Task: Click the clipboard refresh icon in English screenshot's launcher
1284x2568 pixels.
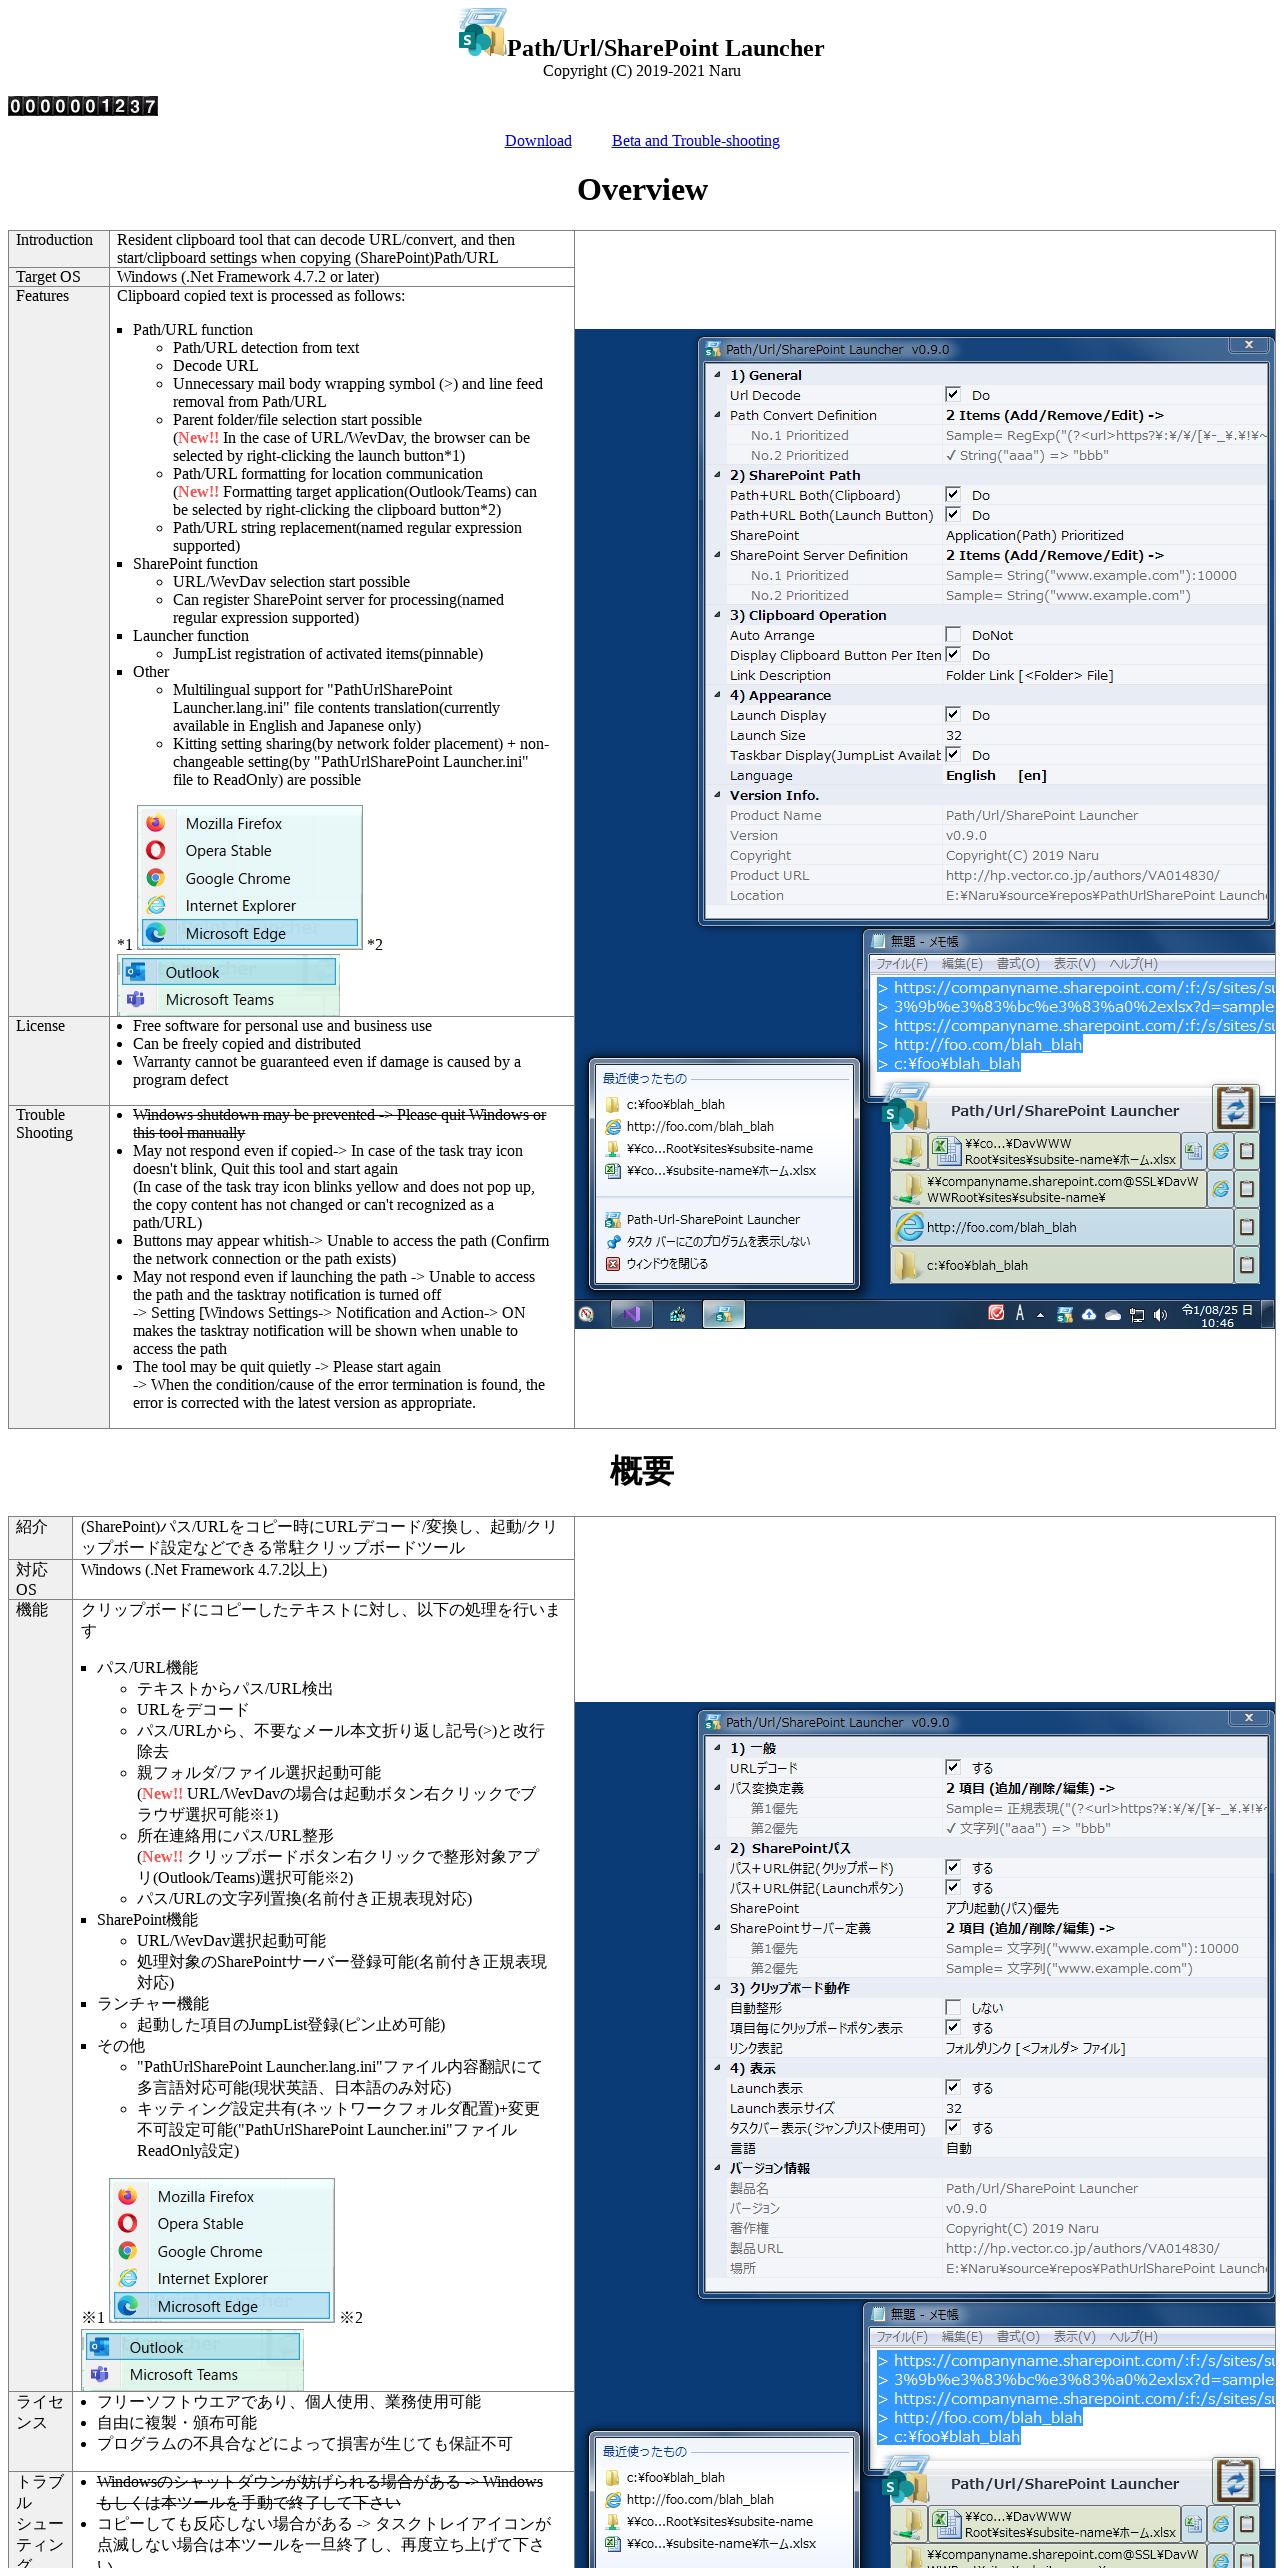Action: pyautogui.click(x=1236, y=1108)
